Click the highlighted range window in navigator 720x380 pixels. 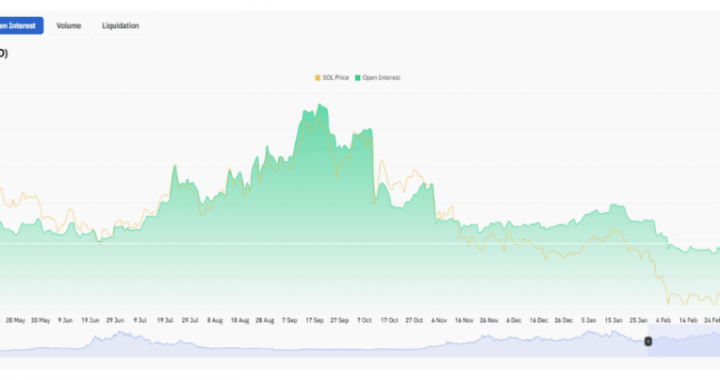pos(684,341)
